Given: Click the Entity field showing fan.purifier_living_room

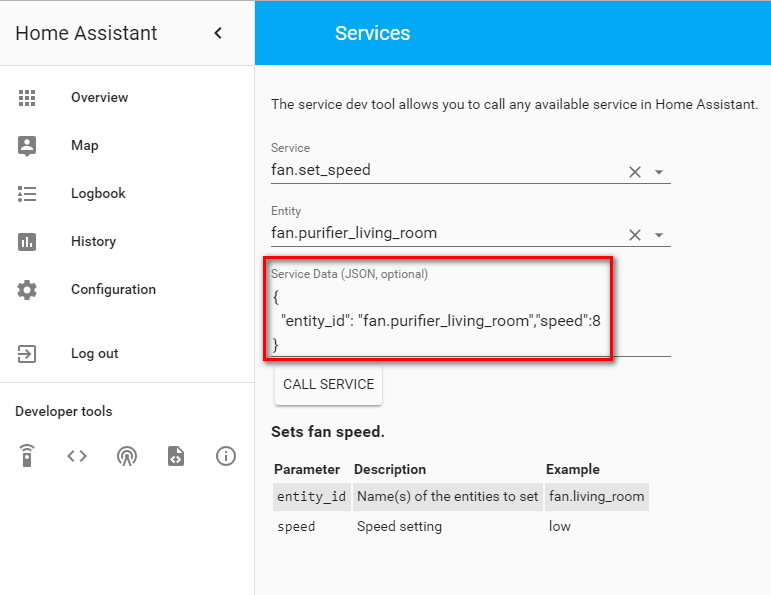Looking at the screenshot, I should click(440, 234).
